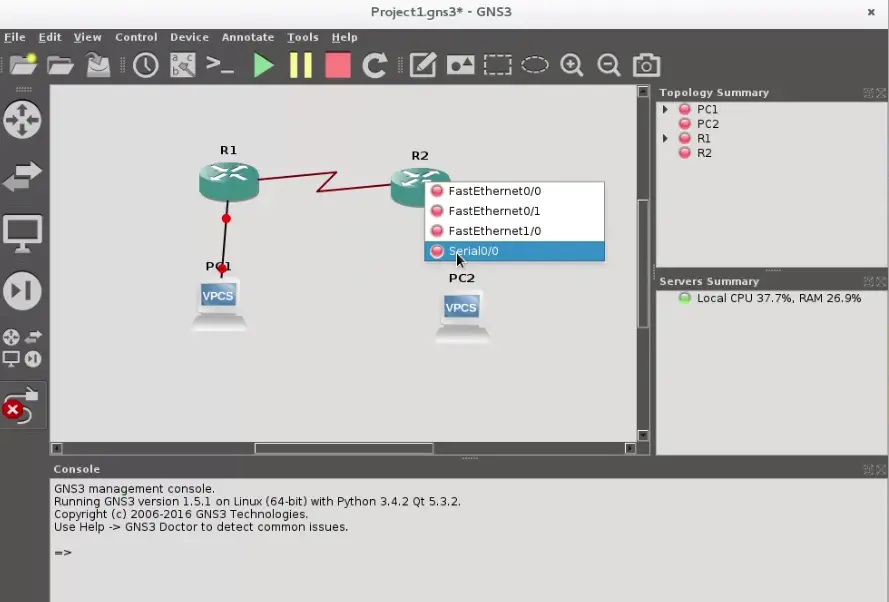Click the canvas horizontal scrollbar thumb
Viewport: 889px width, 602px height.
click(x=344, y=448)
